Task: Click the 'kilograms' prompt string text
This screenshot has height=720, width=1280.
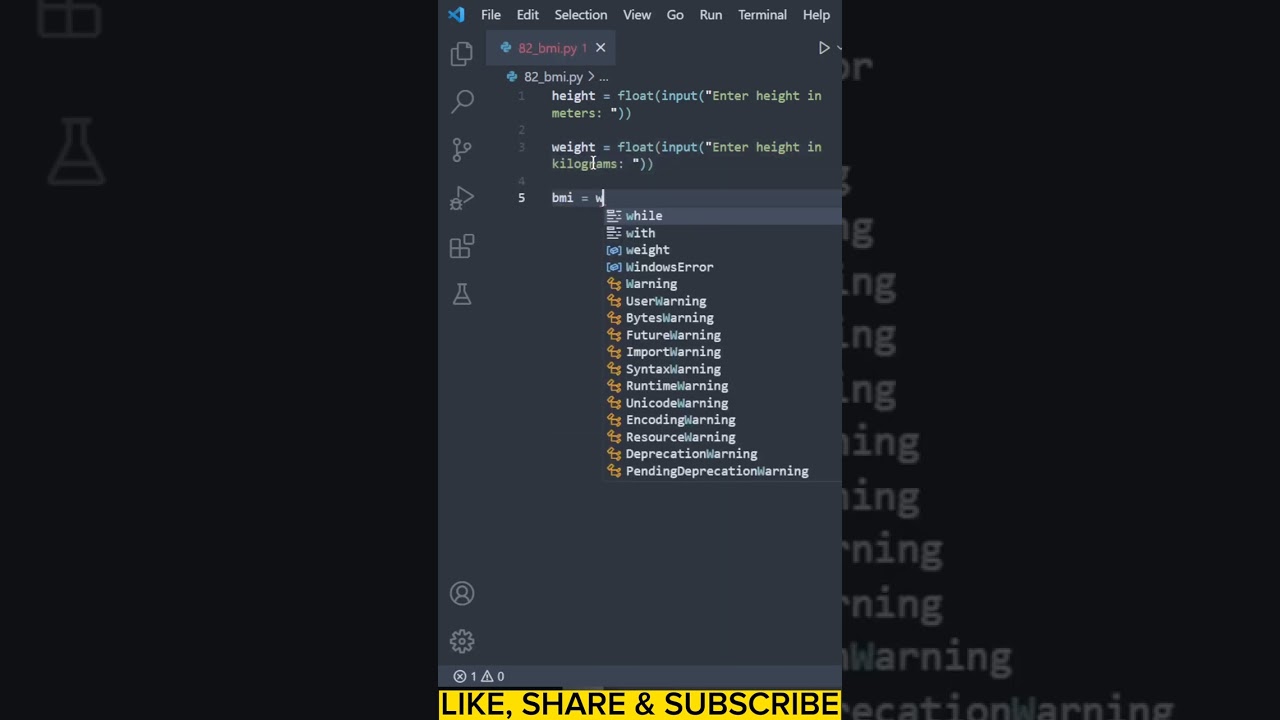Action: point(585,164)
